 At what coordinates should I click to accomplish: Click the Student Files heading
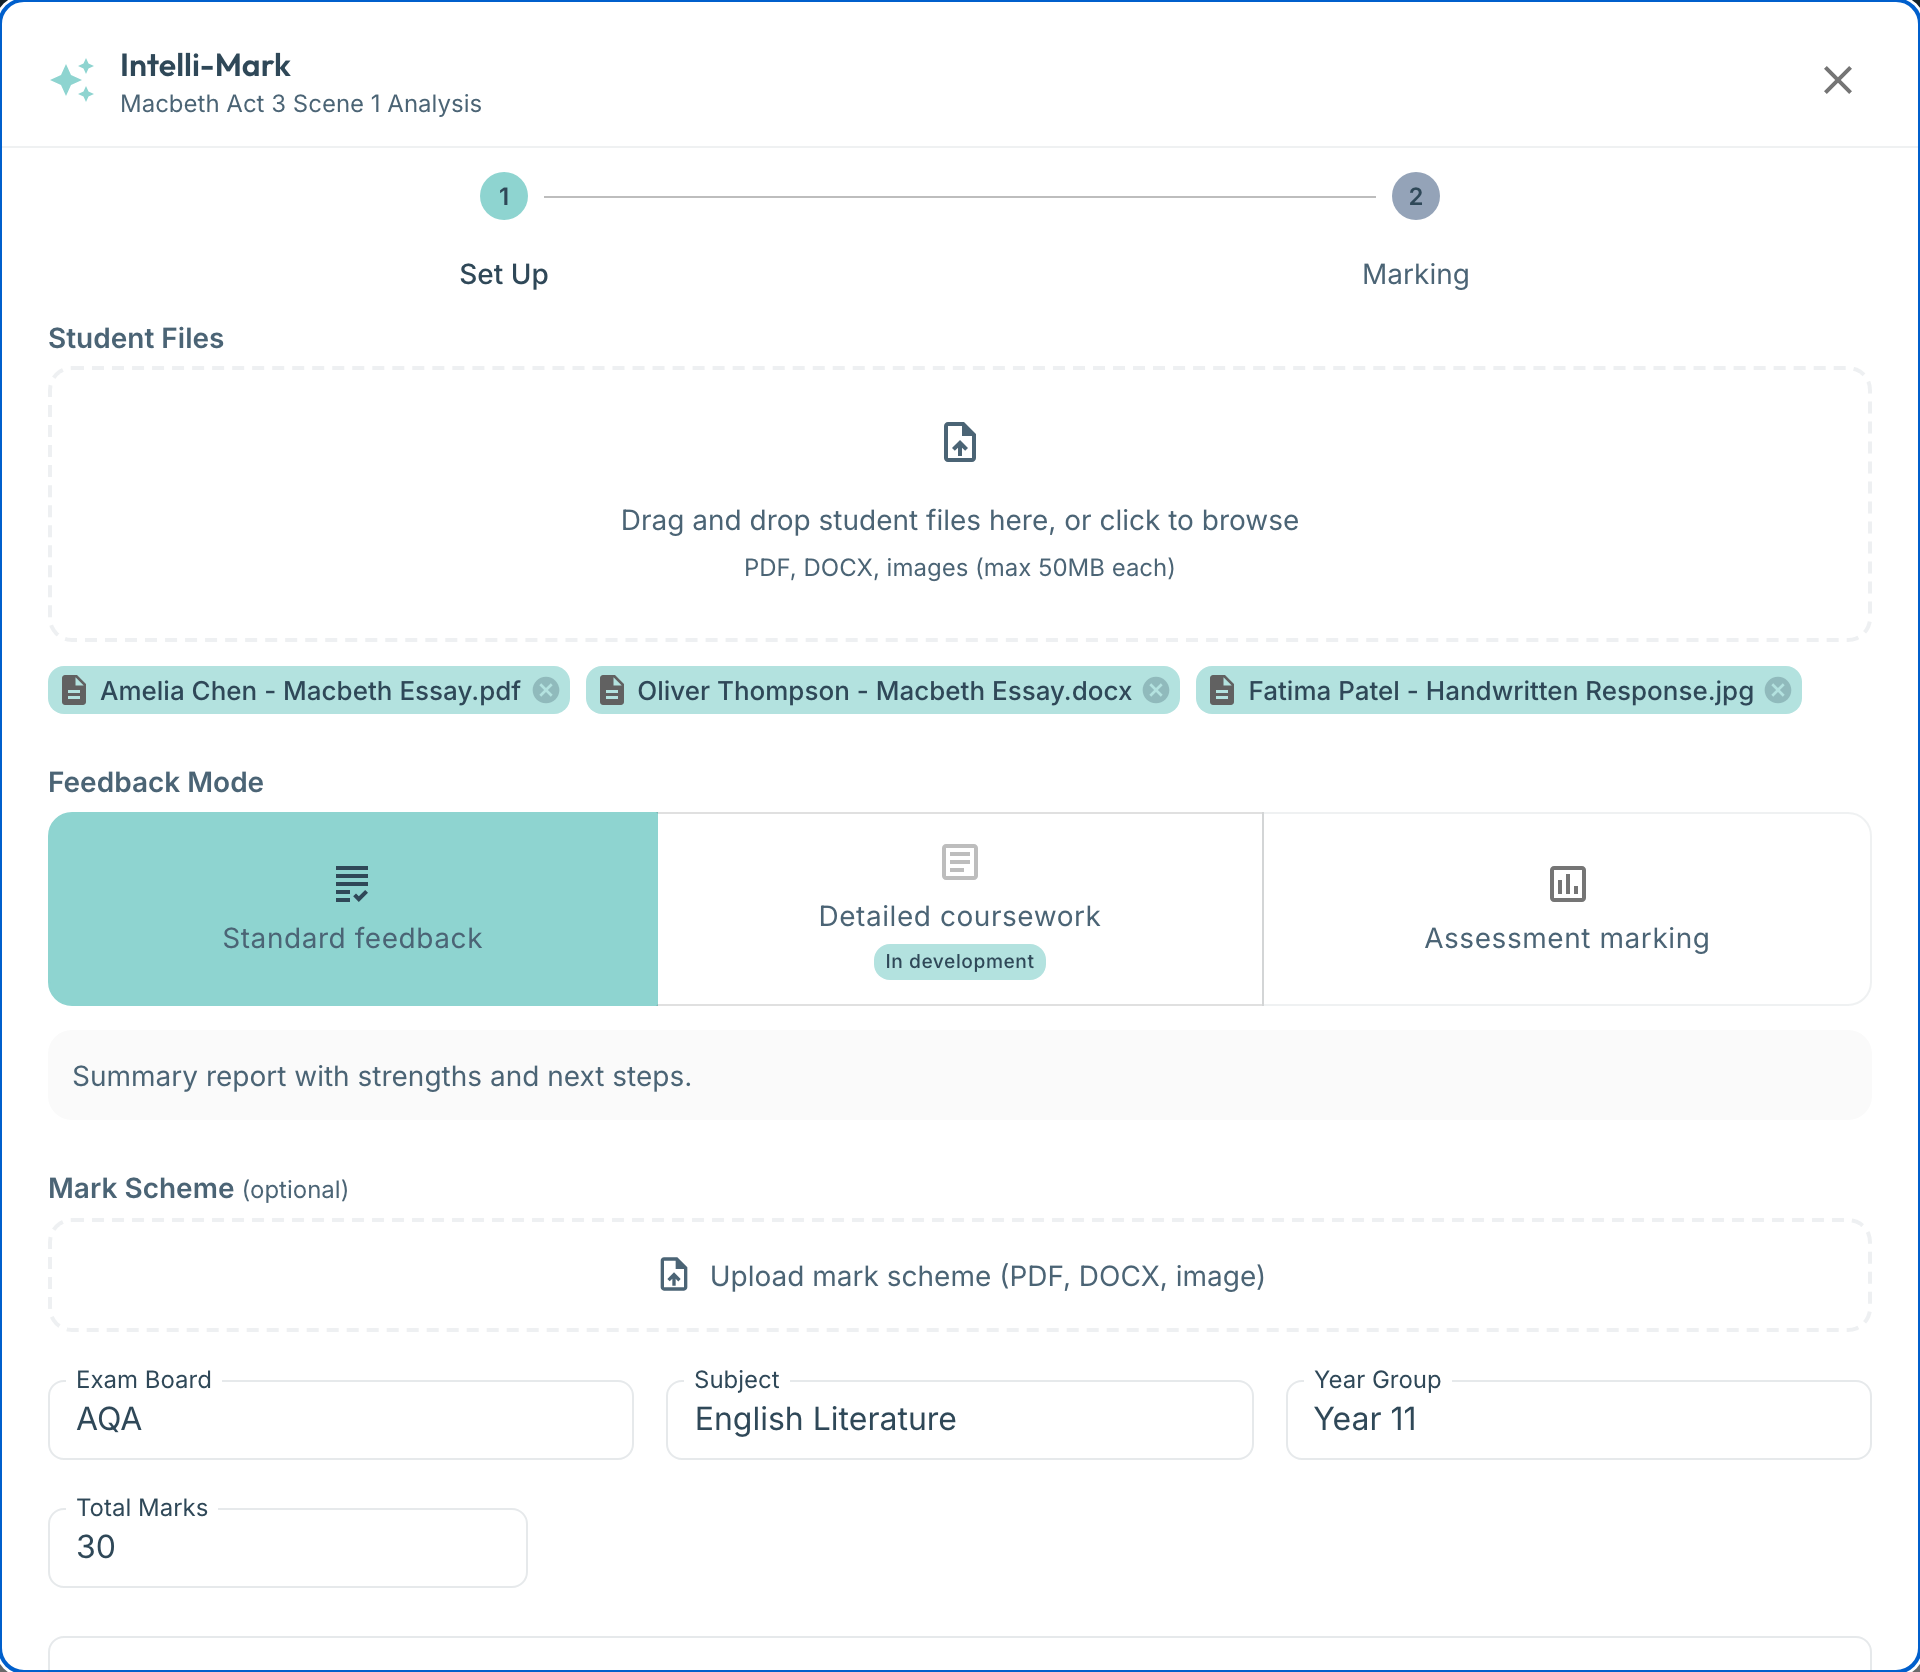pyautogui.click(x=136, y=338)
